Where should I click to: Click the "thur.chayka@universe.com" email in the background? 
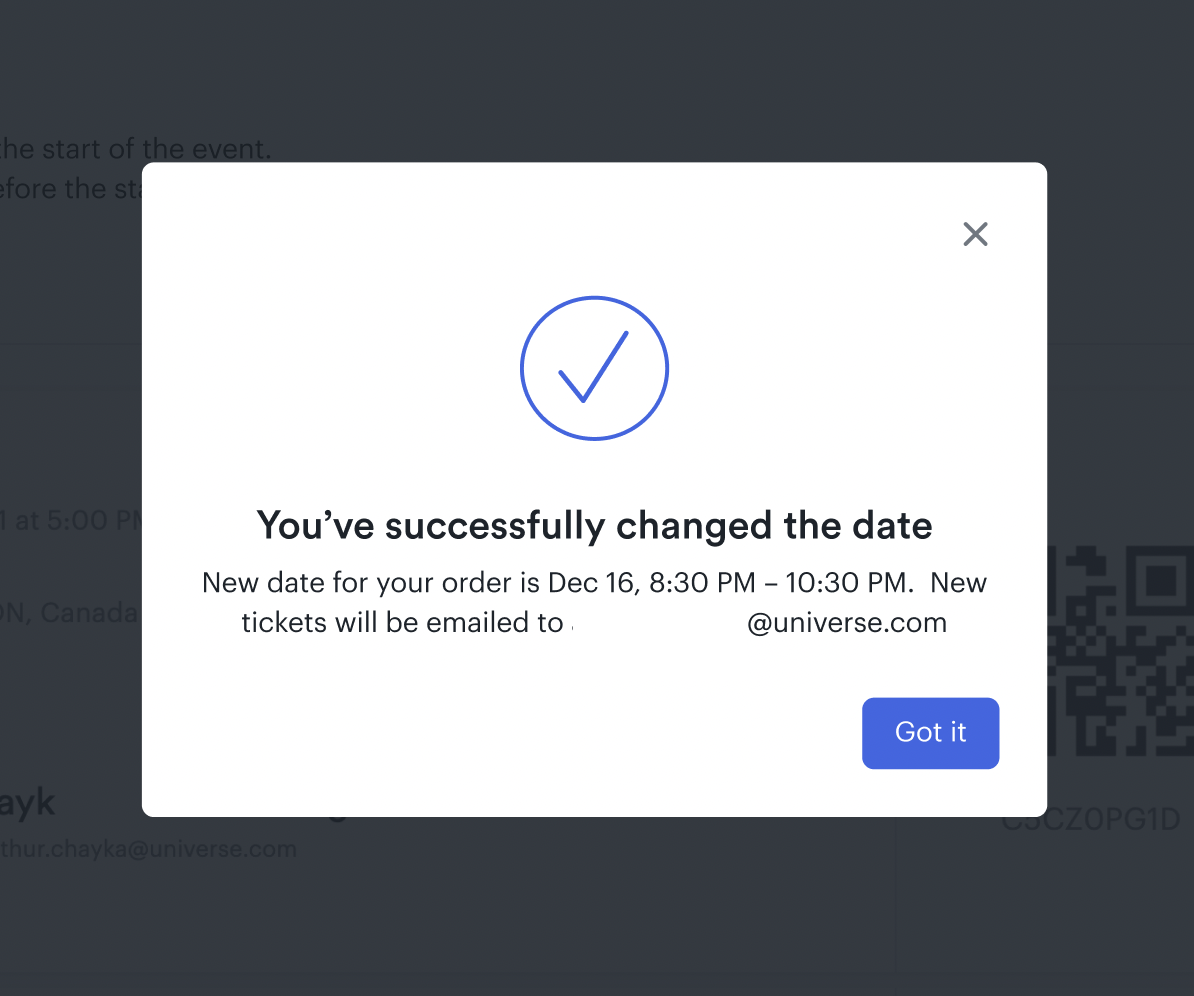[x=148, y=850]
